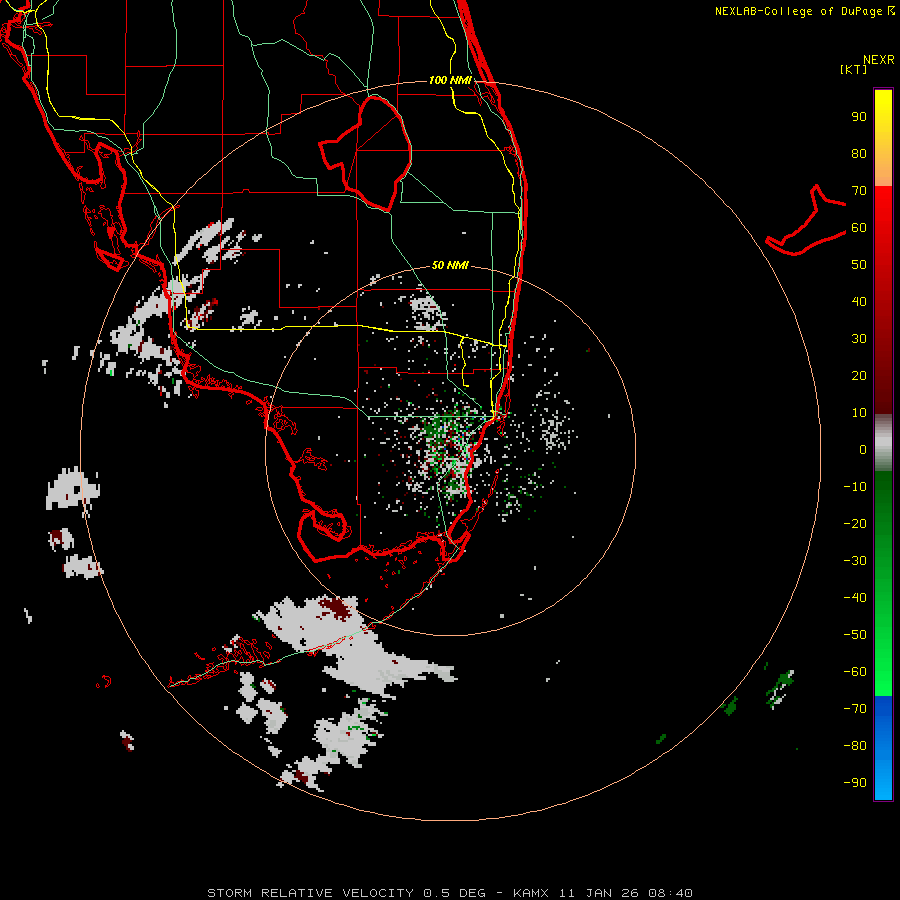The width and height of the screenshot is (900, 900).
Task: Click the -50 value on velocity scale
Action: click(x=855, y=635)
